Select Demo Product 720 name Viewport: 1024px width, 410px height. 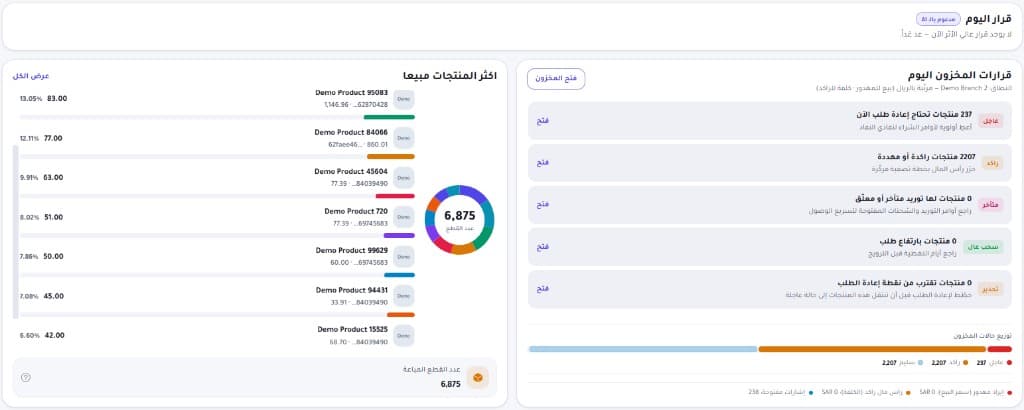tap(356, 211)
